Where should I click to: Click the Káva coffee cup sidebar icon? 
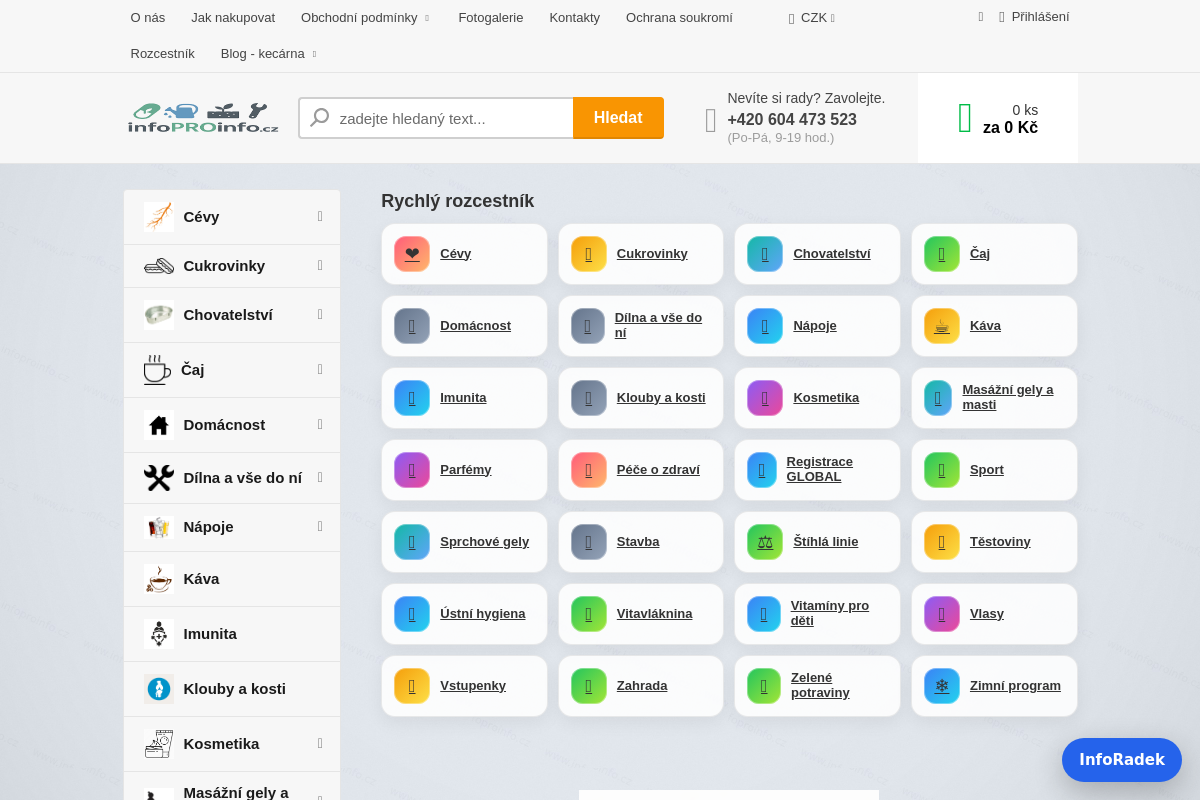point(159,579)
